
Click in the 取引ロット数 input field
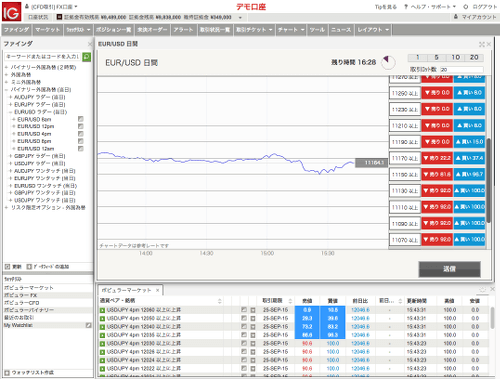tap(461, 69)
